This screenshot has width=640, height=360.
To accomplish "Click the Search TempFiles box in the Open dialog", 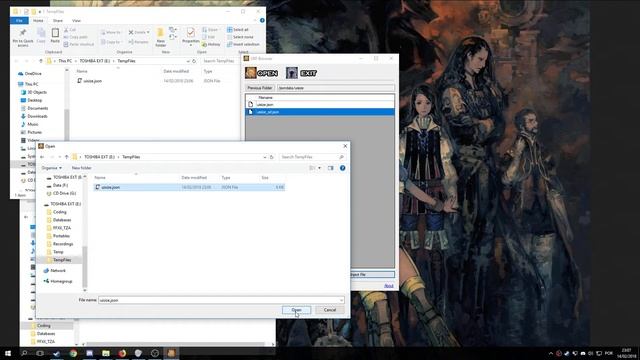I will 312,157.
